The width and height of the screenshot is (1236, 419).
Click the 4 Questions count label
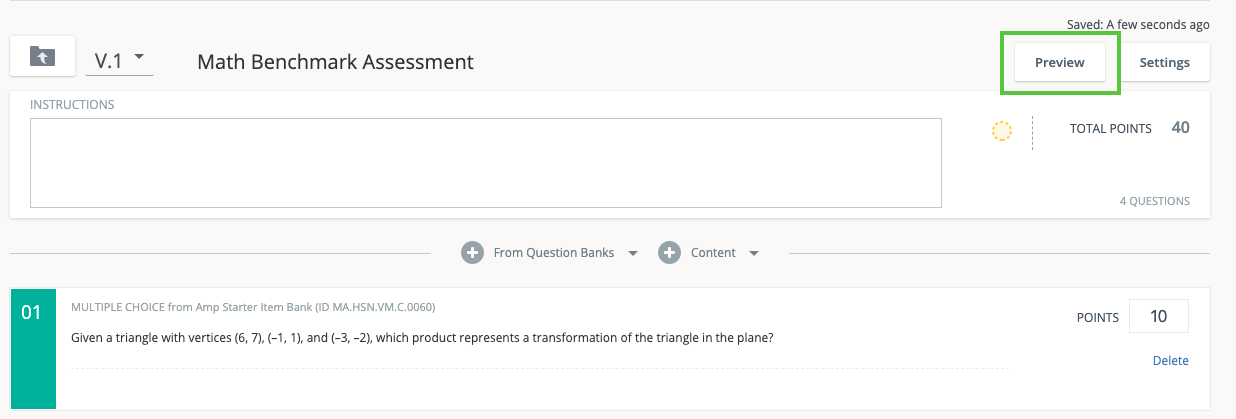pyautogui.click(x=1154, y=201)
